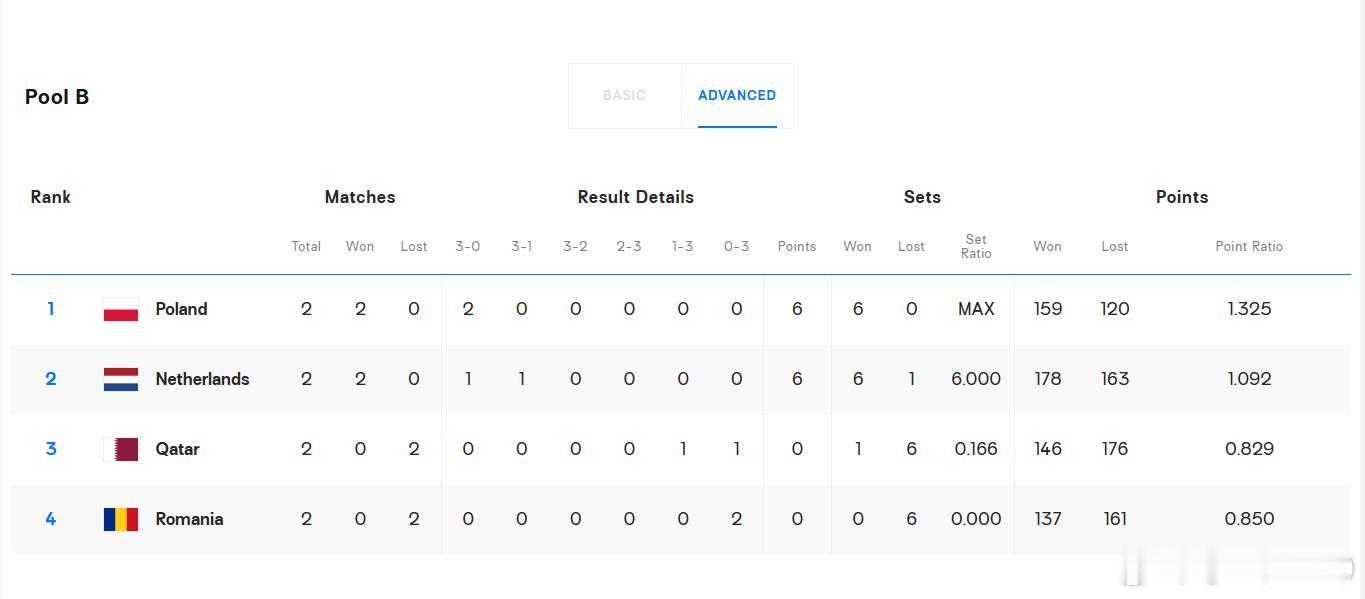Open the Romania team link

click(189, 519)
